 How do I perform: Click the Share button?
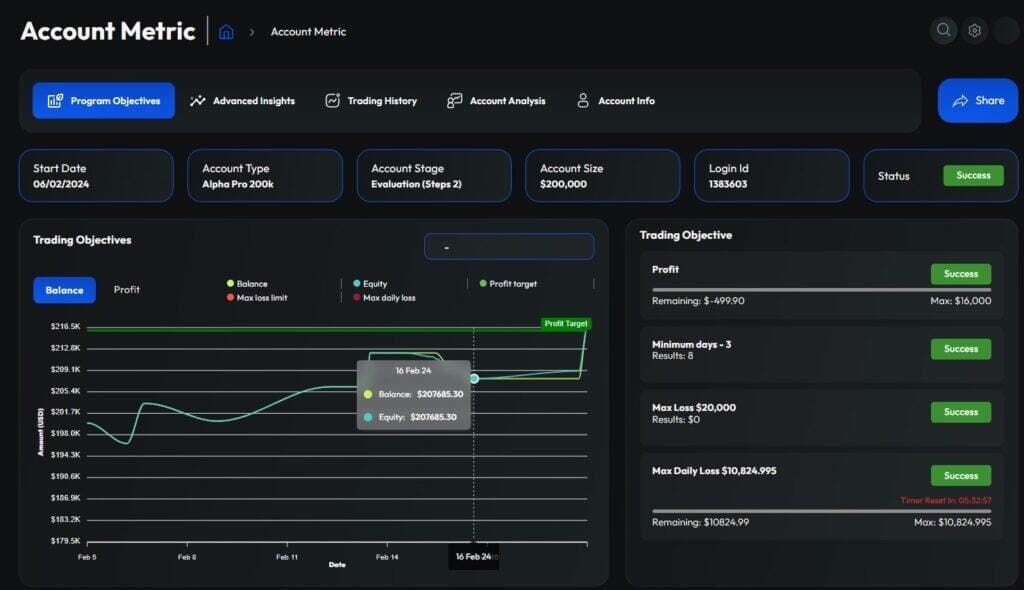[x=977, y=100]
